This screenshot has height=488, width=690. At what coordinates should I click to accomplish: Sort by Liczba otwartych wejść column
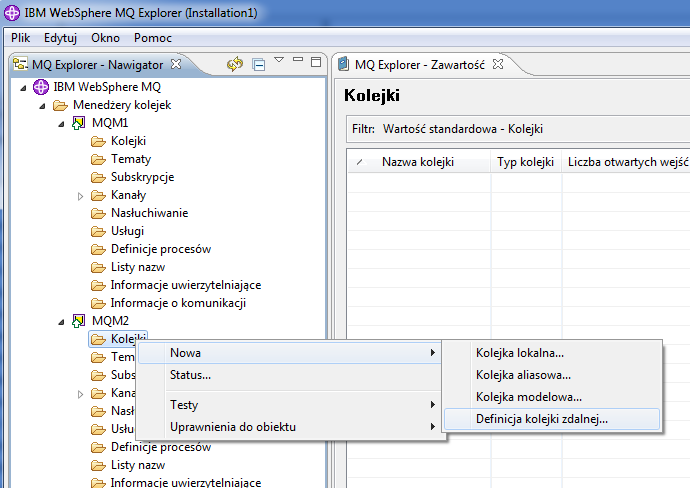click(628, 162)
